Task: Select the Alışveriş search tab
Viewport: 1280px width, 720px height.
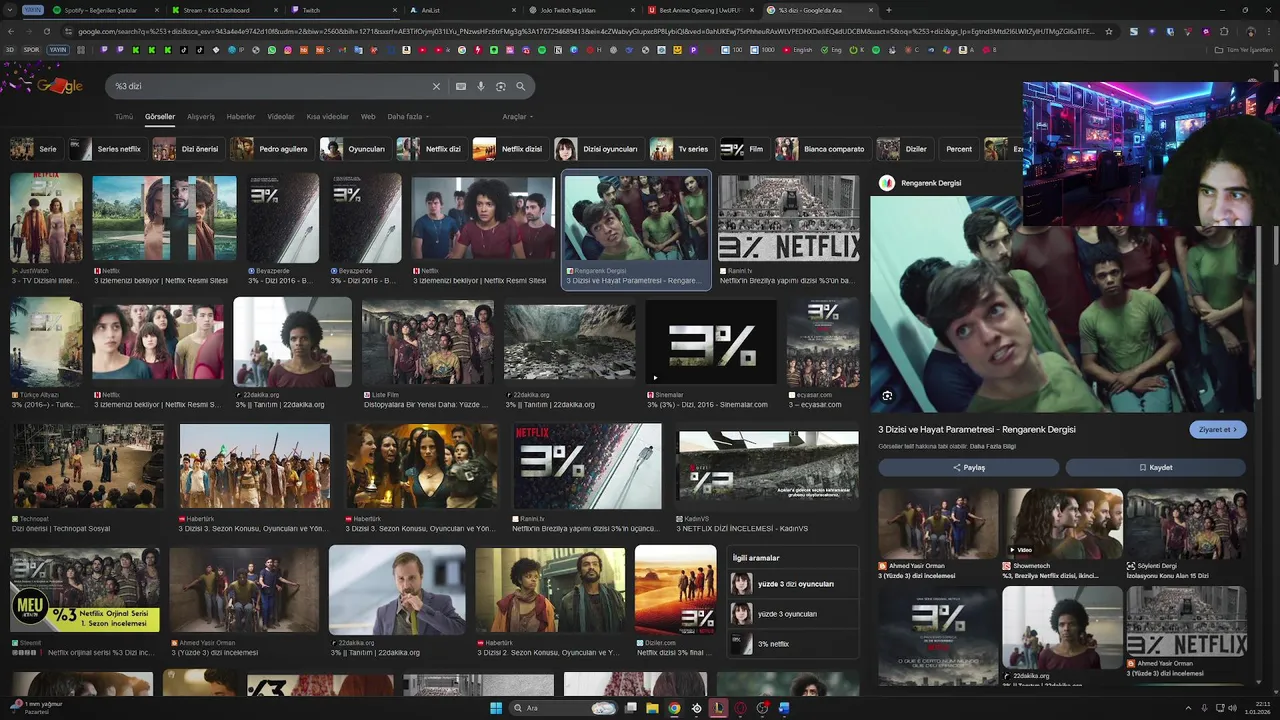Action: [x=201, y=117]
